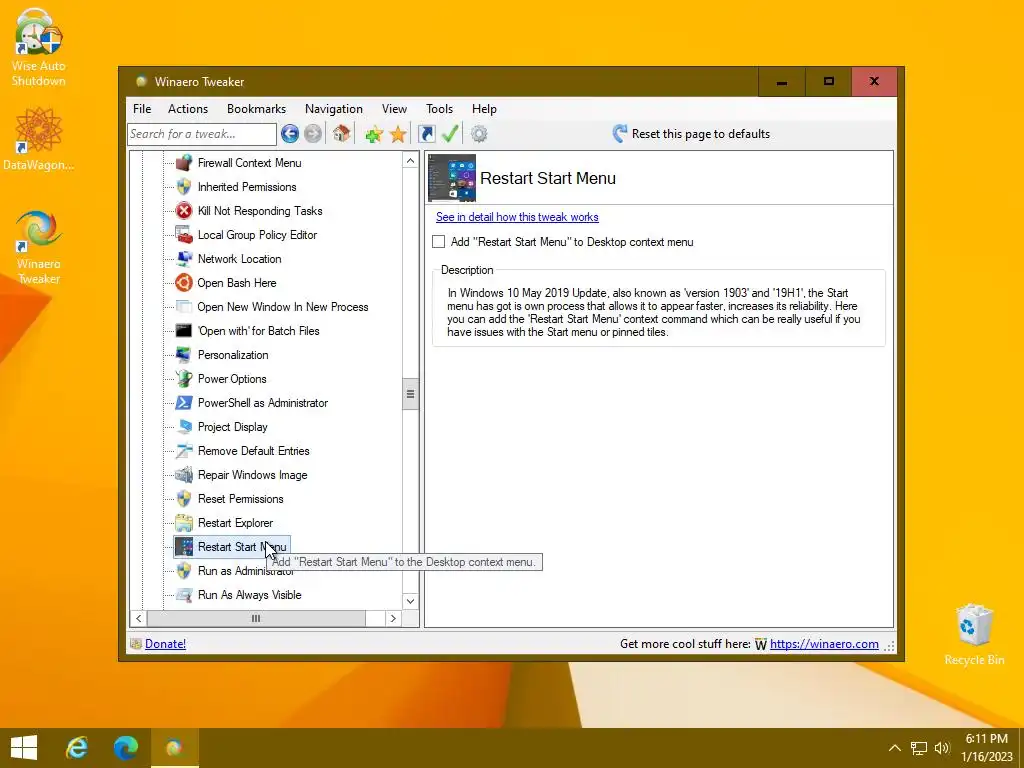Click the Inherited Permissions shield icon

click(x=184, y=187)
